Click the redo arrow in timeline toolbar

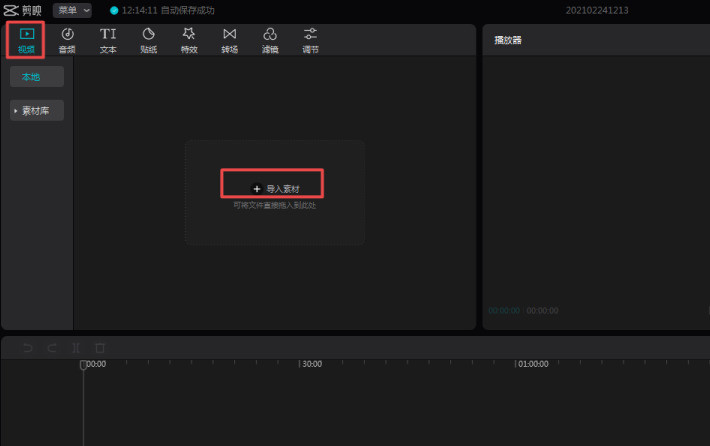coord(52,348)
